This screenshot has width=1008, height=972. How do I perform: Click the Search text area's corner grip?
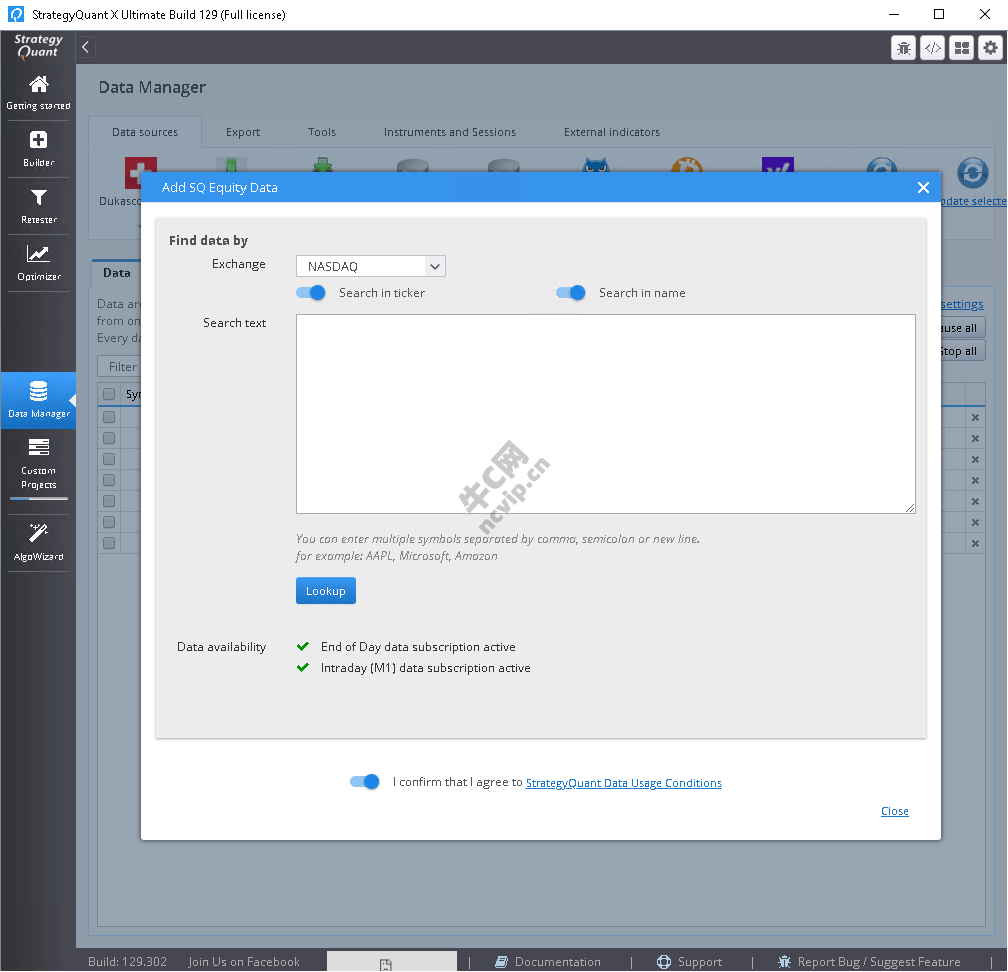pyautogui.click(x=910, y=508)
